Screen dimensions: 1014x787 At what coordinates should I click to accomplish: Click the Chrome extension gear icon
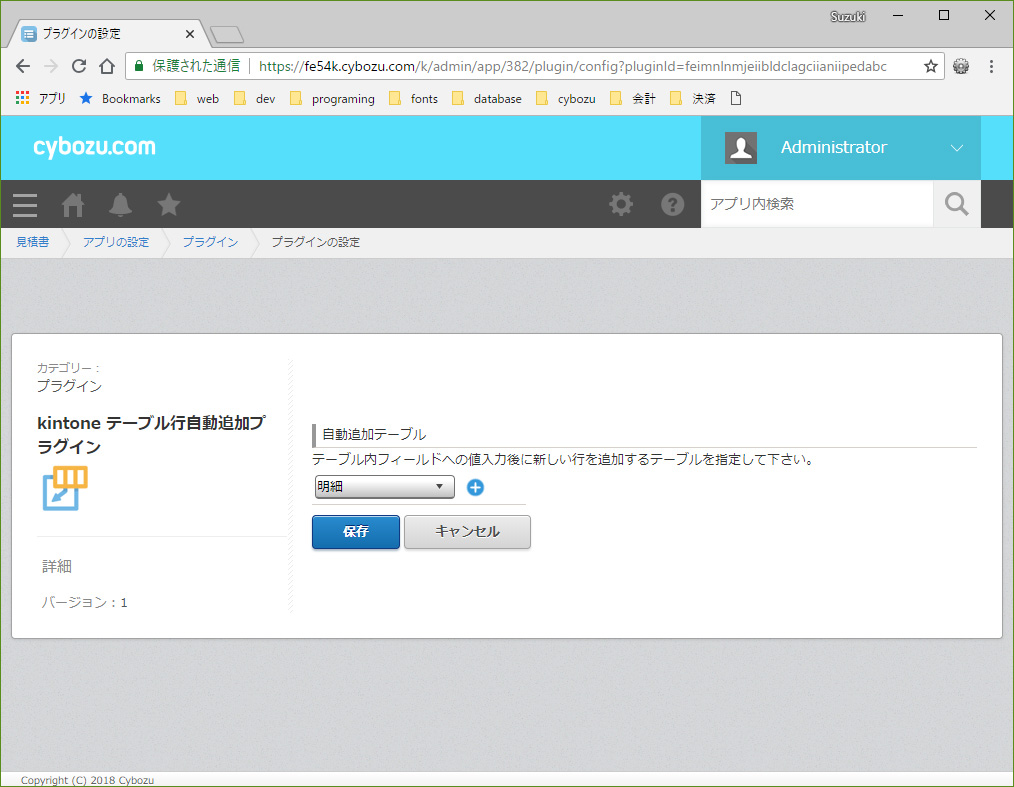[x=961, y=66]
